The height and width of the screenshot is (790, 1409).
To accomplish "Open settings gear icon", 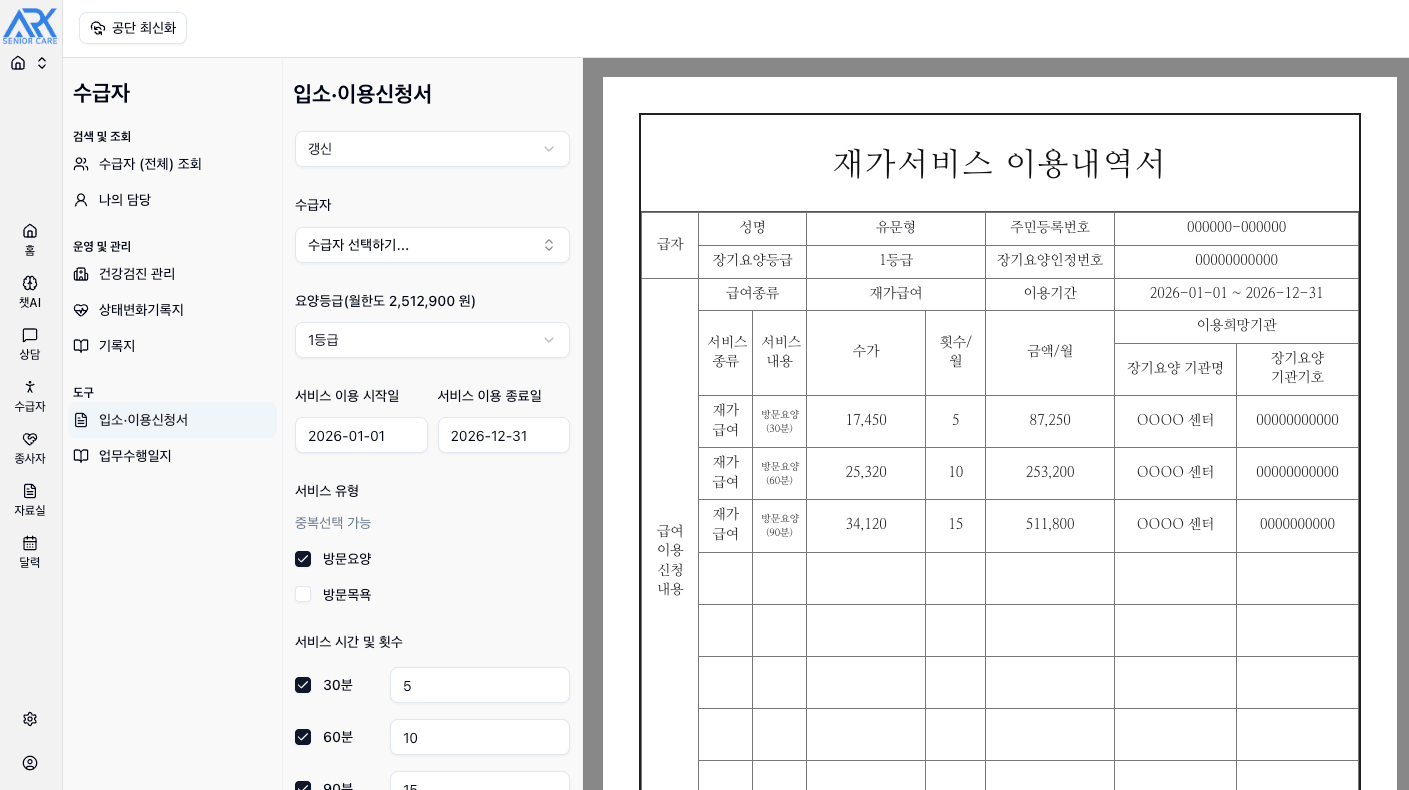I will (x=30, y=719).
